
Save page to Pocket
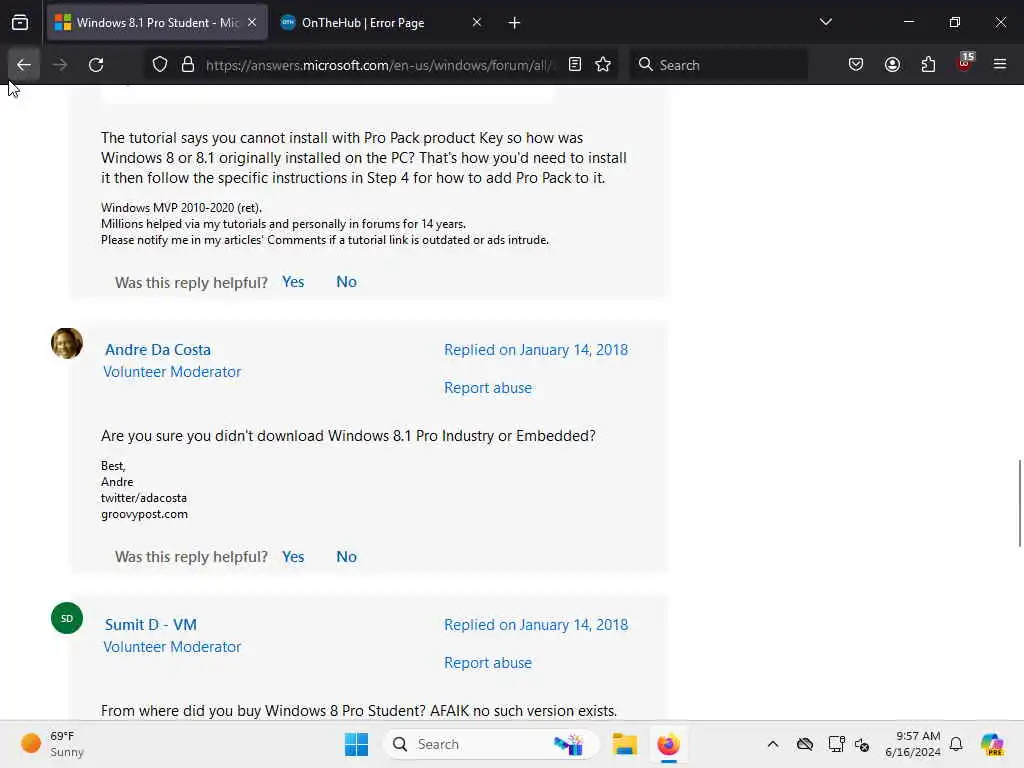(x=856, y=65)
